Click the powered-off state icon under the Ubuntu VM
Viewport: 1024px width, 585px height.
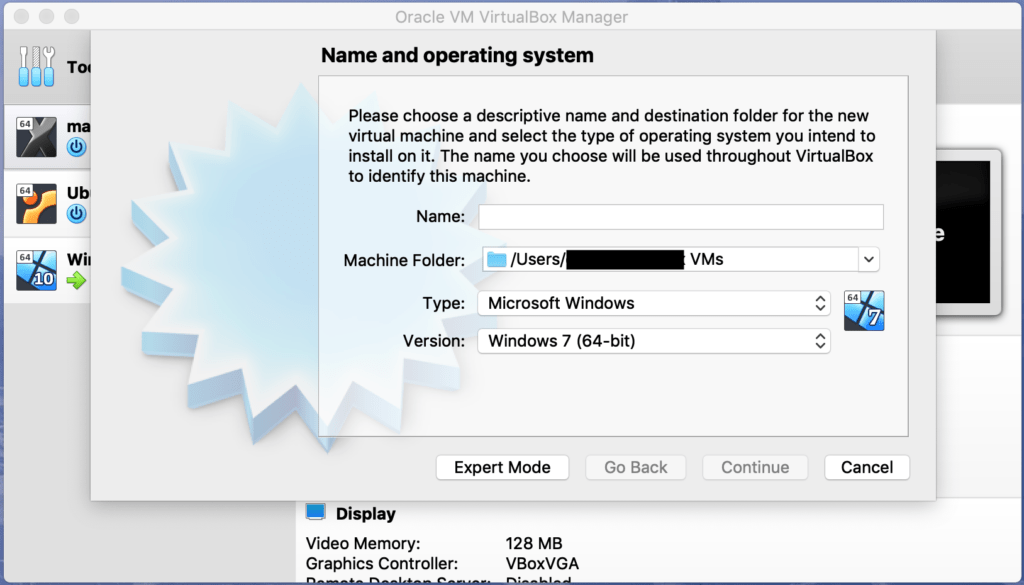76,213
